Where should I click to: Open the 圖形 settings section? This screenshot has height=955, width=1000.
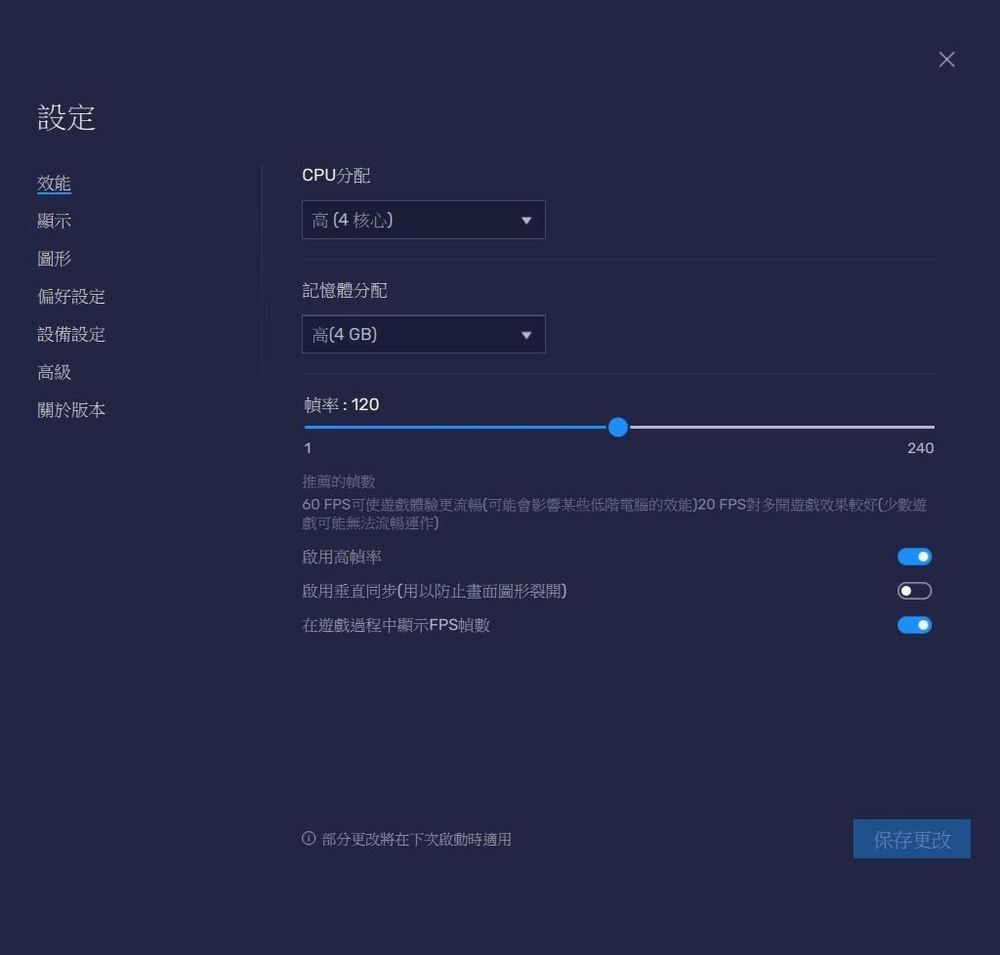[x=54, y=259]
